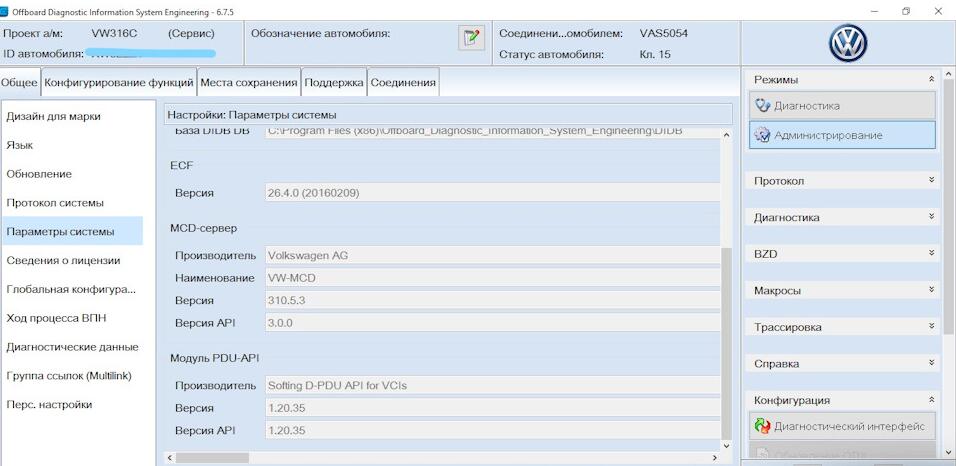Open the Соединения tab
The width and height of the screenshot is (956, 466).
pyautogui.click(x=403, y=82)
